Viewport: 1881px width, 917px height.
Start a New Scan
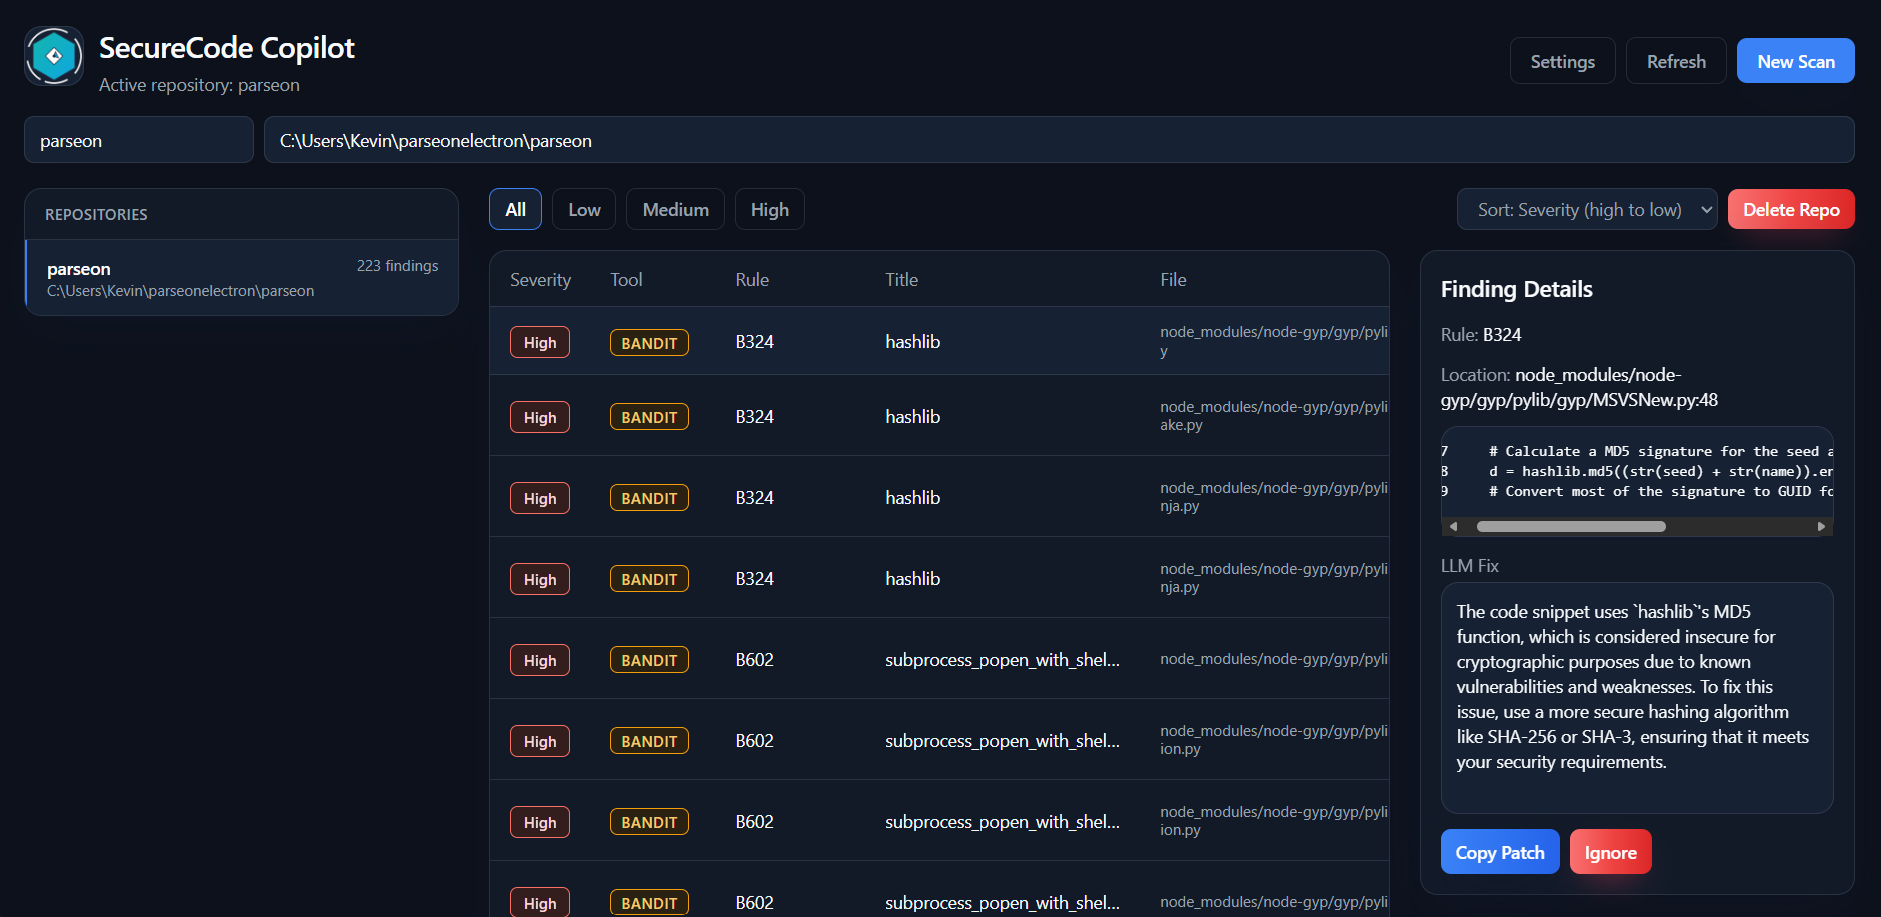(1795, 60)
